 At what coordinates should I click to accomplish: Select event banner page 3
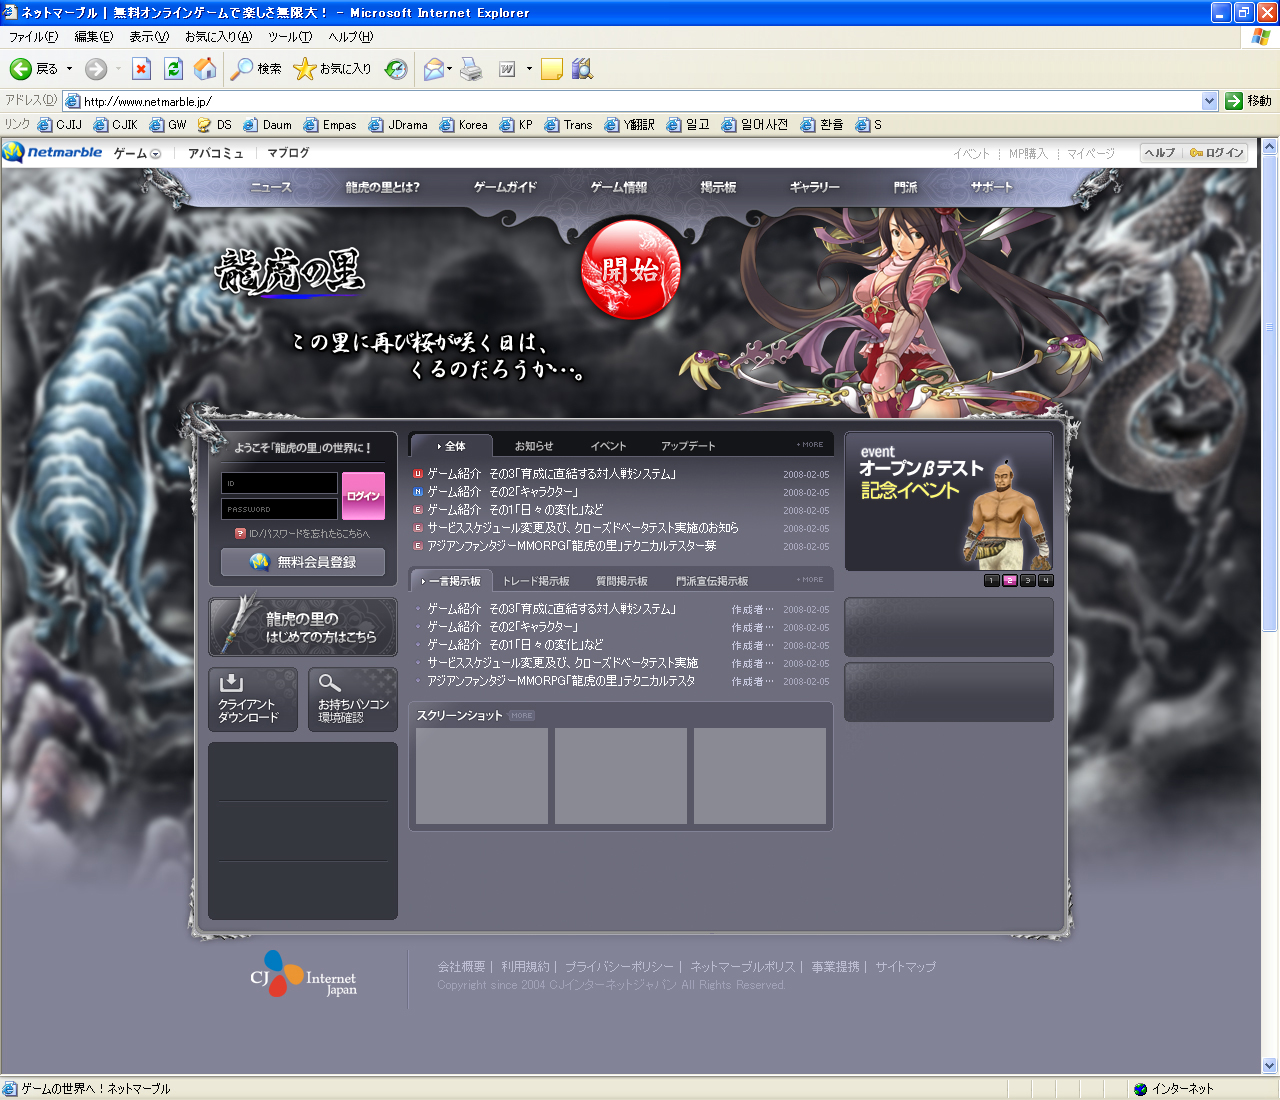(x=1028, y=580)
